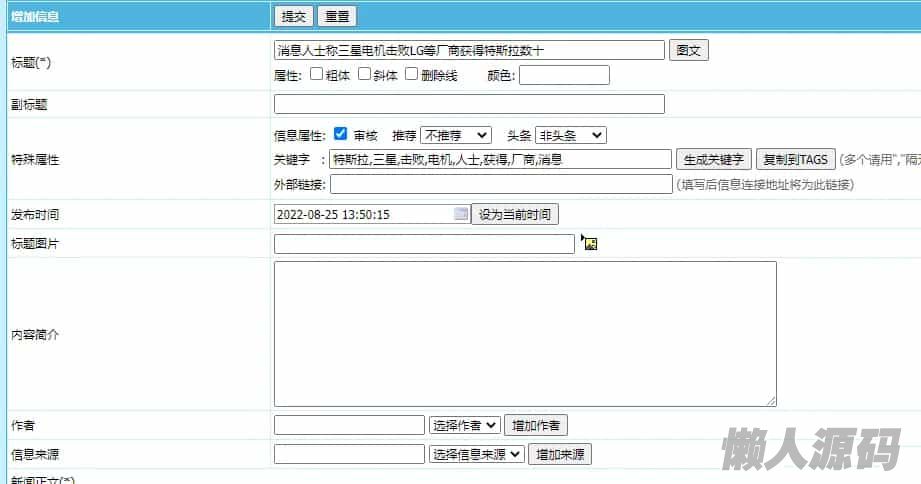Open the 选择作者 dropdown
The image size is (921, 484).
click(465, 425)
